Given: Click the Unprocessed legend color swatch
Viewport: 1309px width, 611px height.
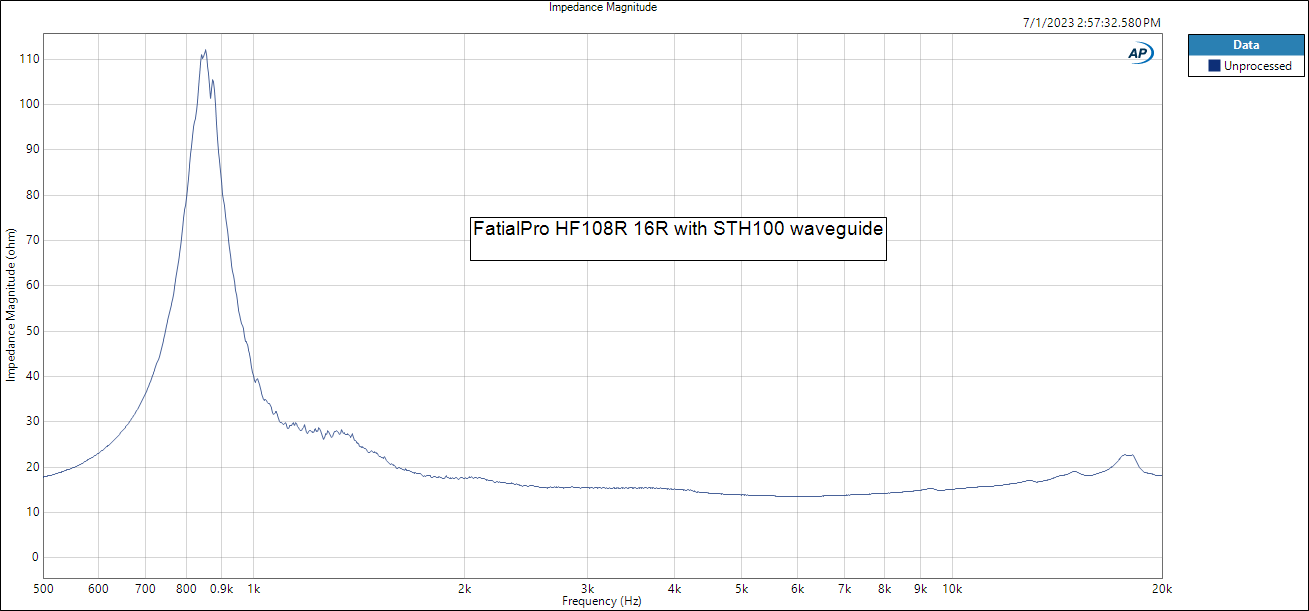Looking at the screenshot, I should pyautogui.click(x=1214, y=66).
